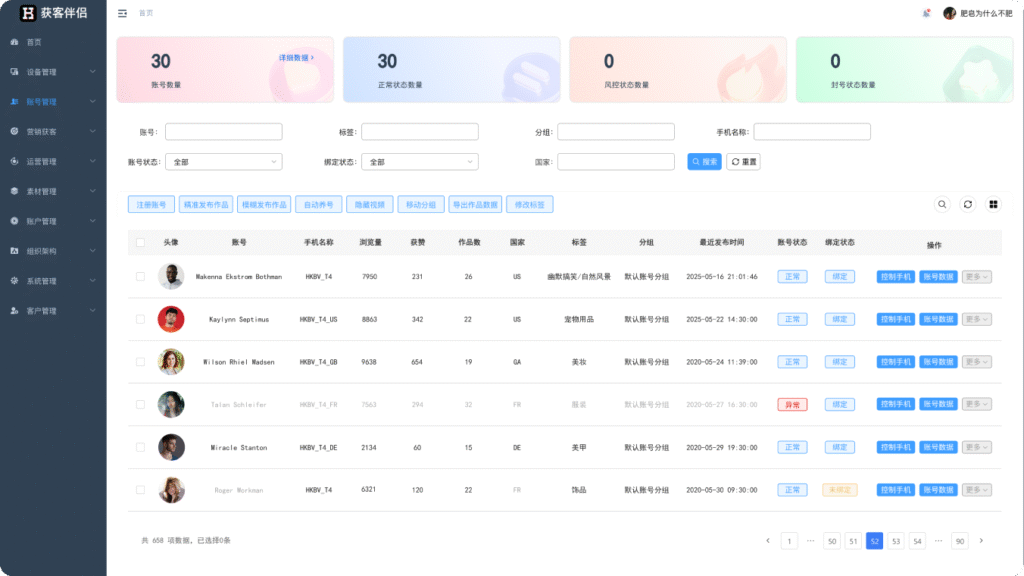Switch to grid view with four-squares icon
The width and height of the screenshot is (1024, 576).
pyautogui.click(x=994, y=204)
